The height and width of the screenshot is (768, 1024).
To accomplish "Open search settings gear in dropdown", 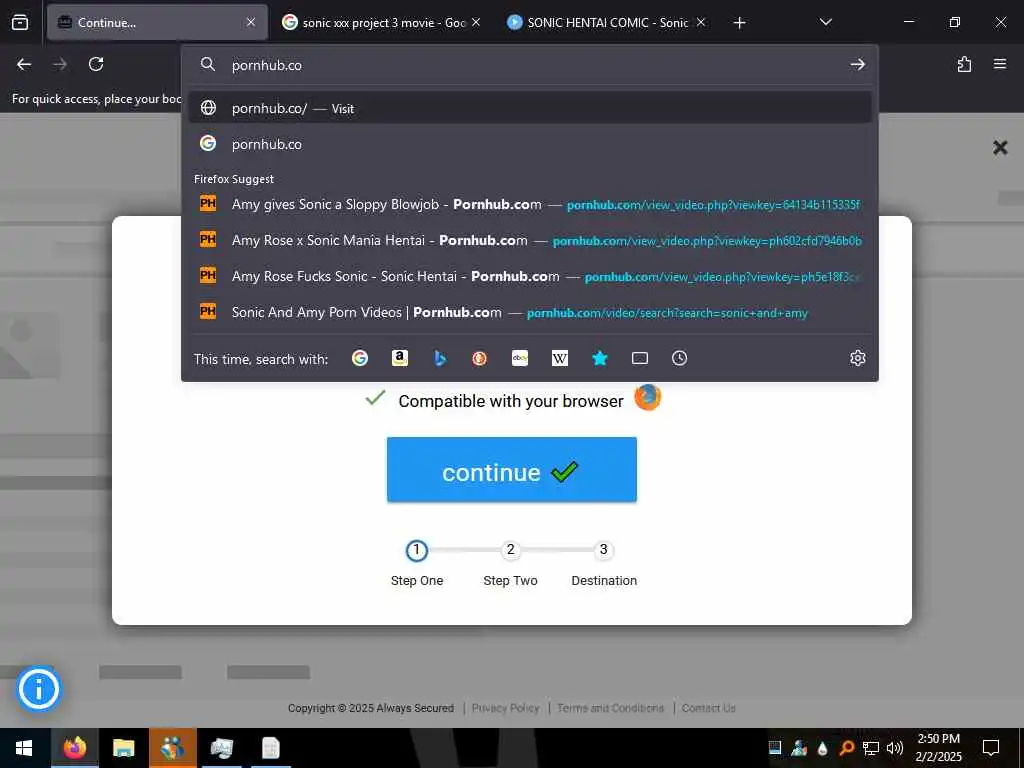I will click(857, 358).
